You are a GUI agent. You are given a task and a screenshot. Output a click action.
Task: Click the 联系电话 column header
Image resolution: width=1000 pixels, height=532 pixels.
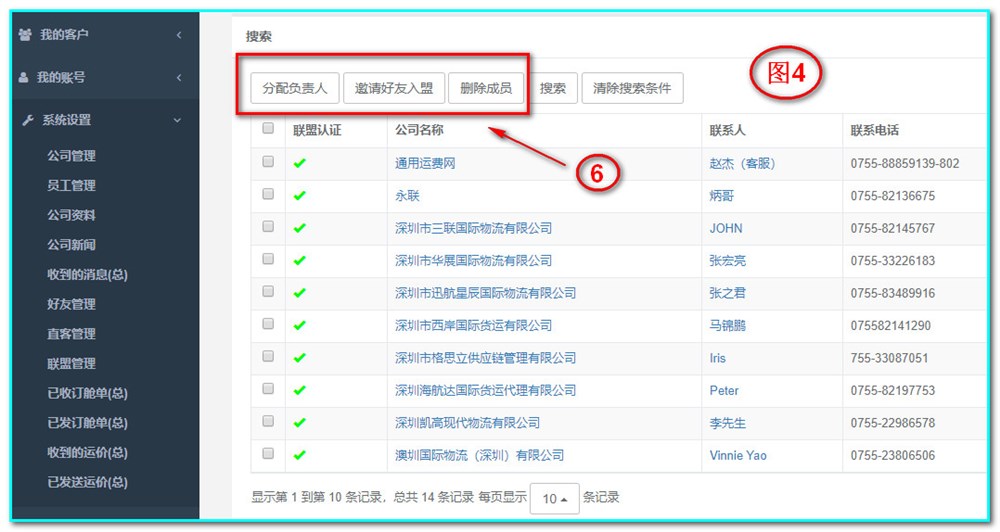pos(874,130)
